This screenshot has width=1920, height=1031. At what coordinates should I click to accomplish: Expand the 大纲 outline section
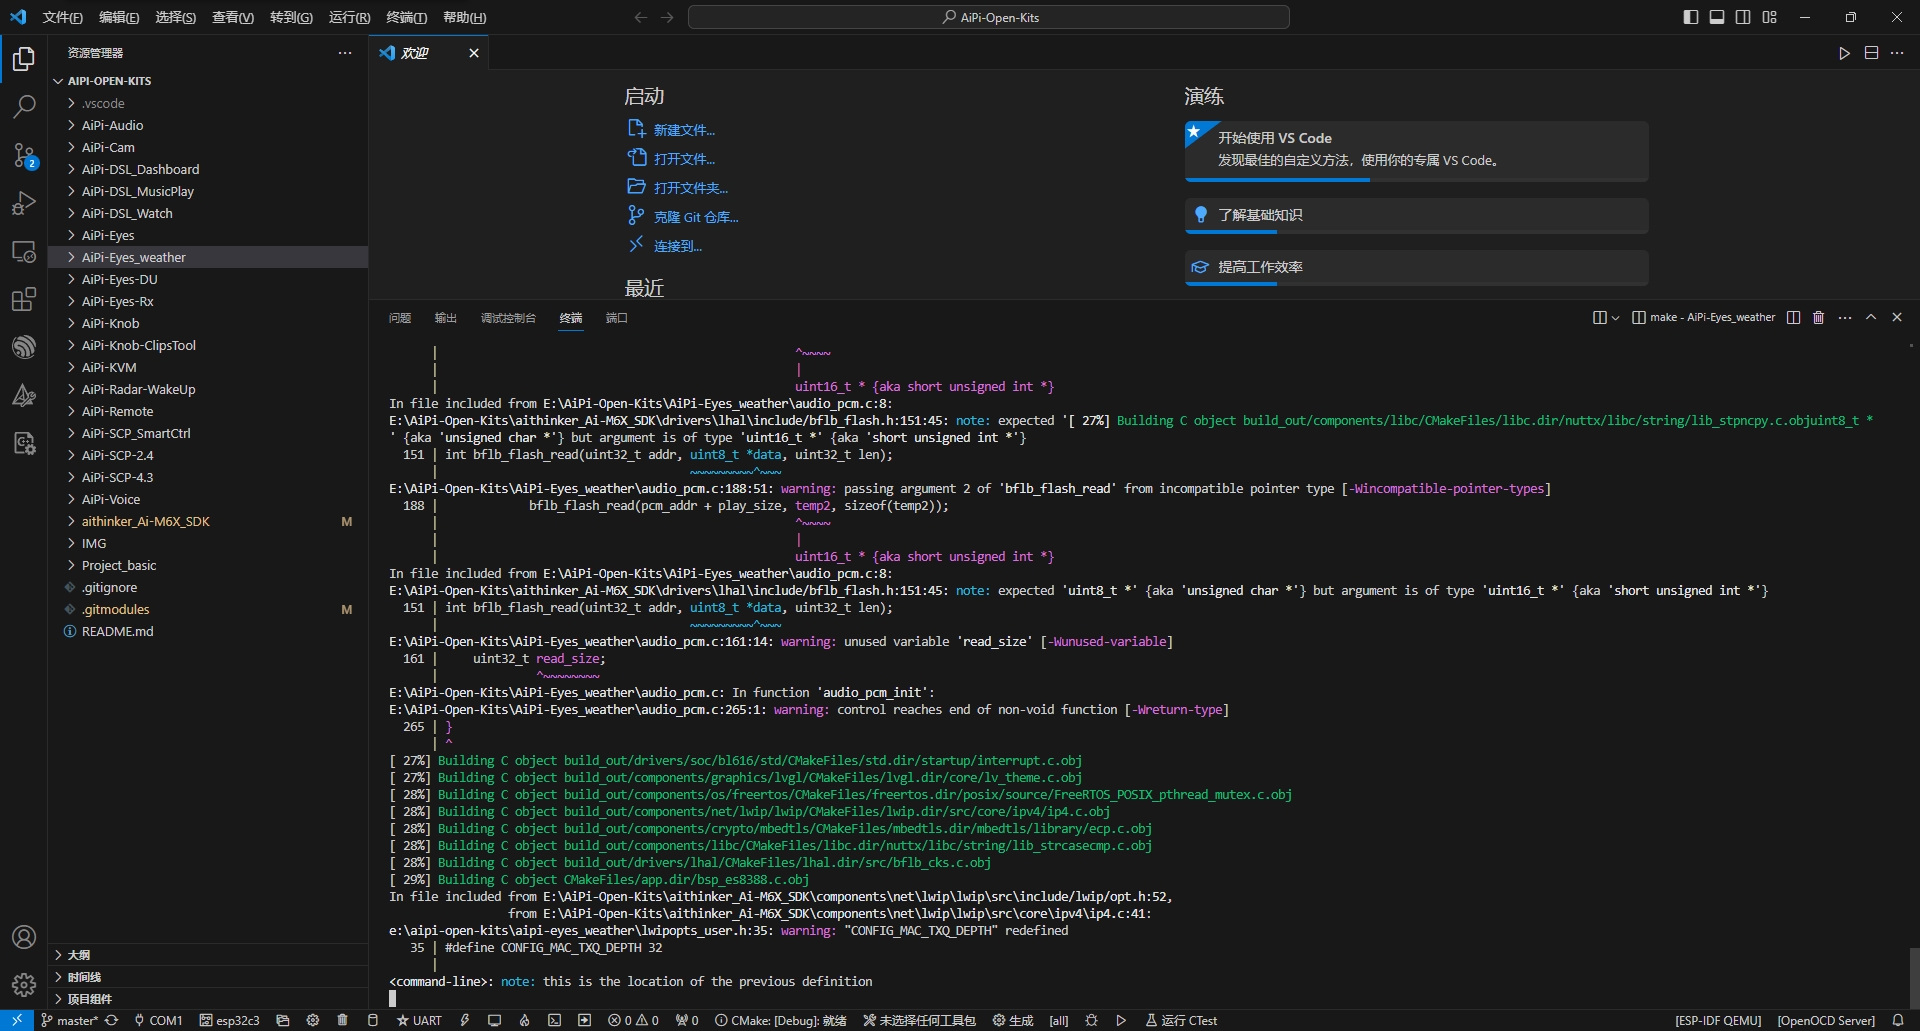tap(208, 954)
